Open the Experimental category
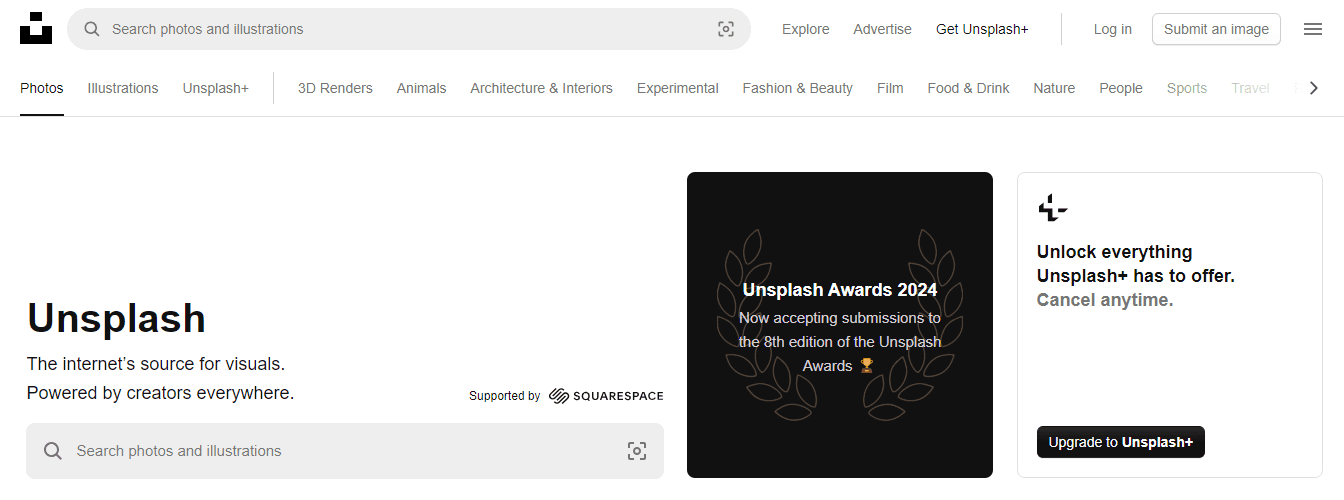This screenshot has width=1344, height=500. (678, 88)
